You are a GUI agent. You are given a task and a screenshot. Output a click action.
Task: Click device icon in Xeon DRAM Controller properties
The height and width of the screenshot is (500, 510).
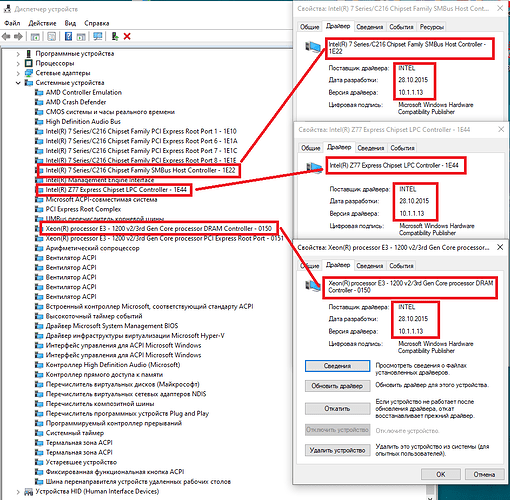(313, 285)
